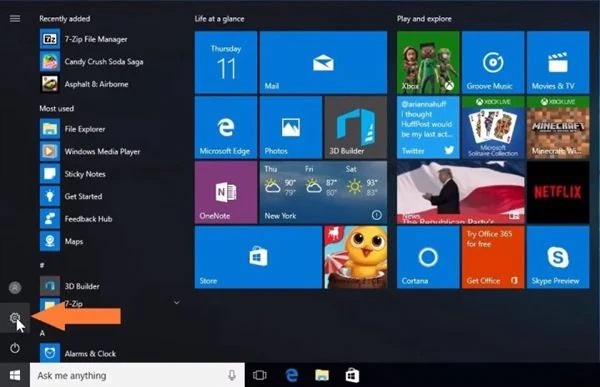Expand the 7-Zip folder chevron
The image size is (600, 387).
click(x=177, y=303)
